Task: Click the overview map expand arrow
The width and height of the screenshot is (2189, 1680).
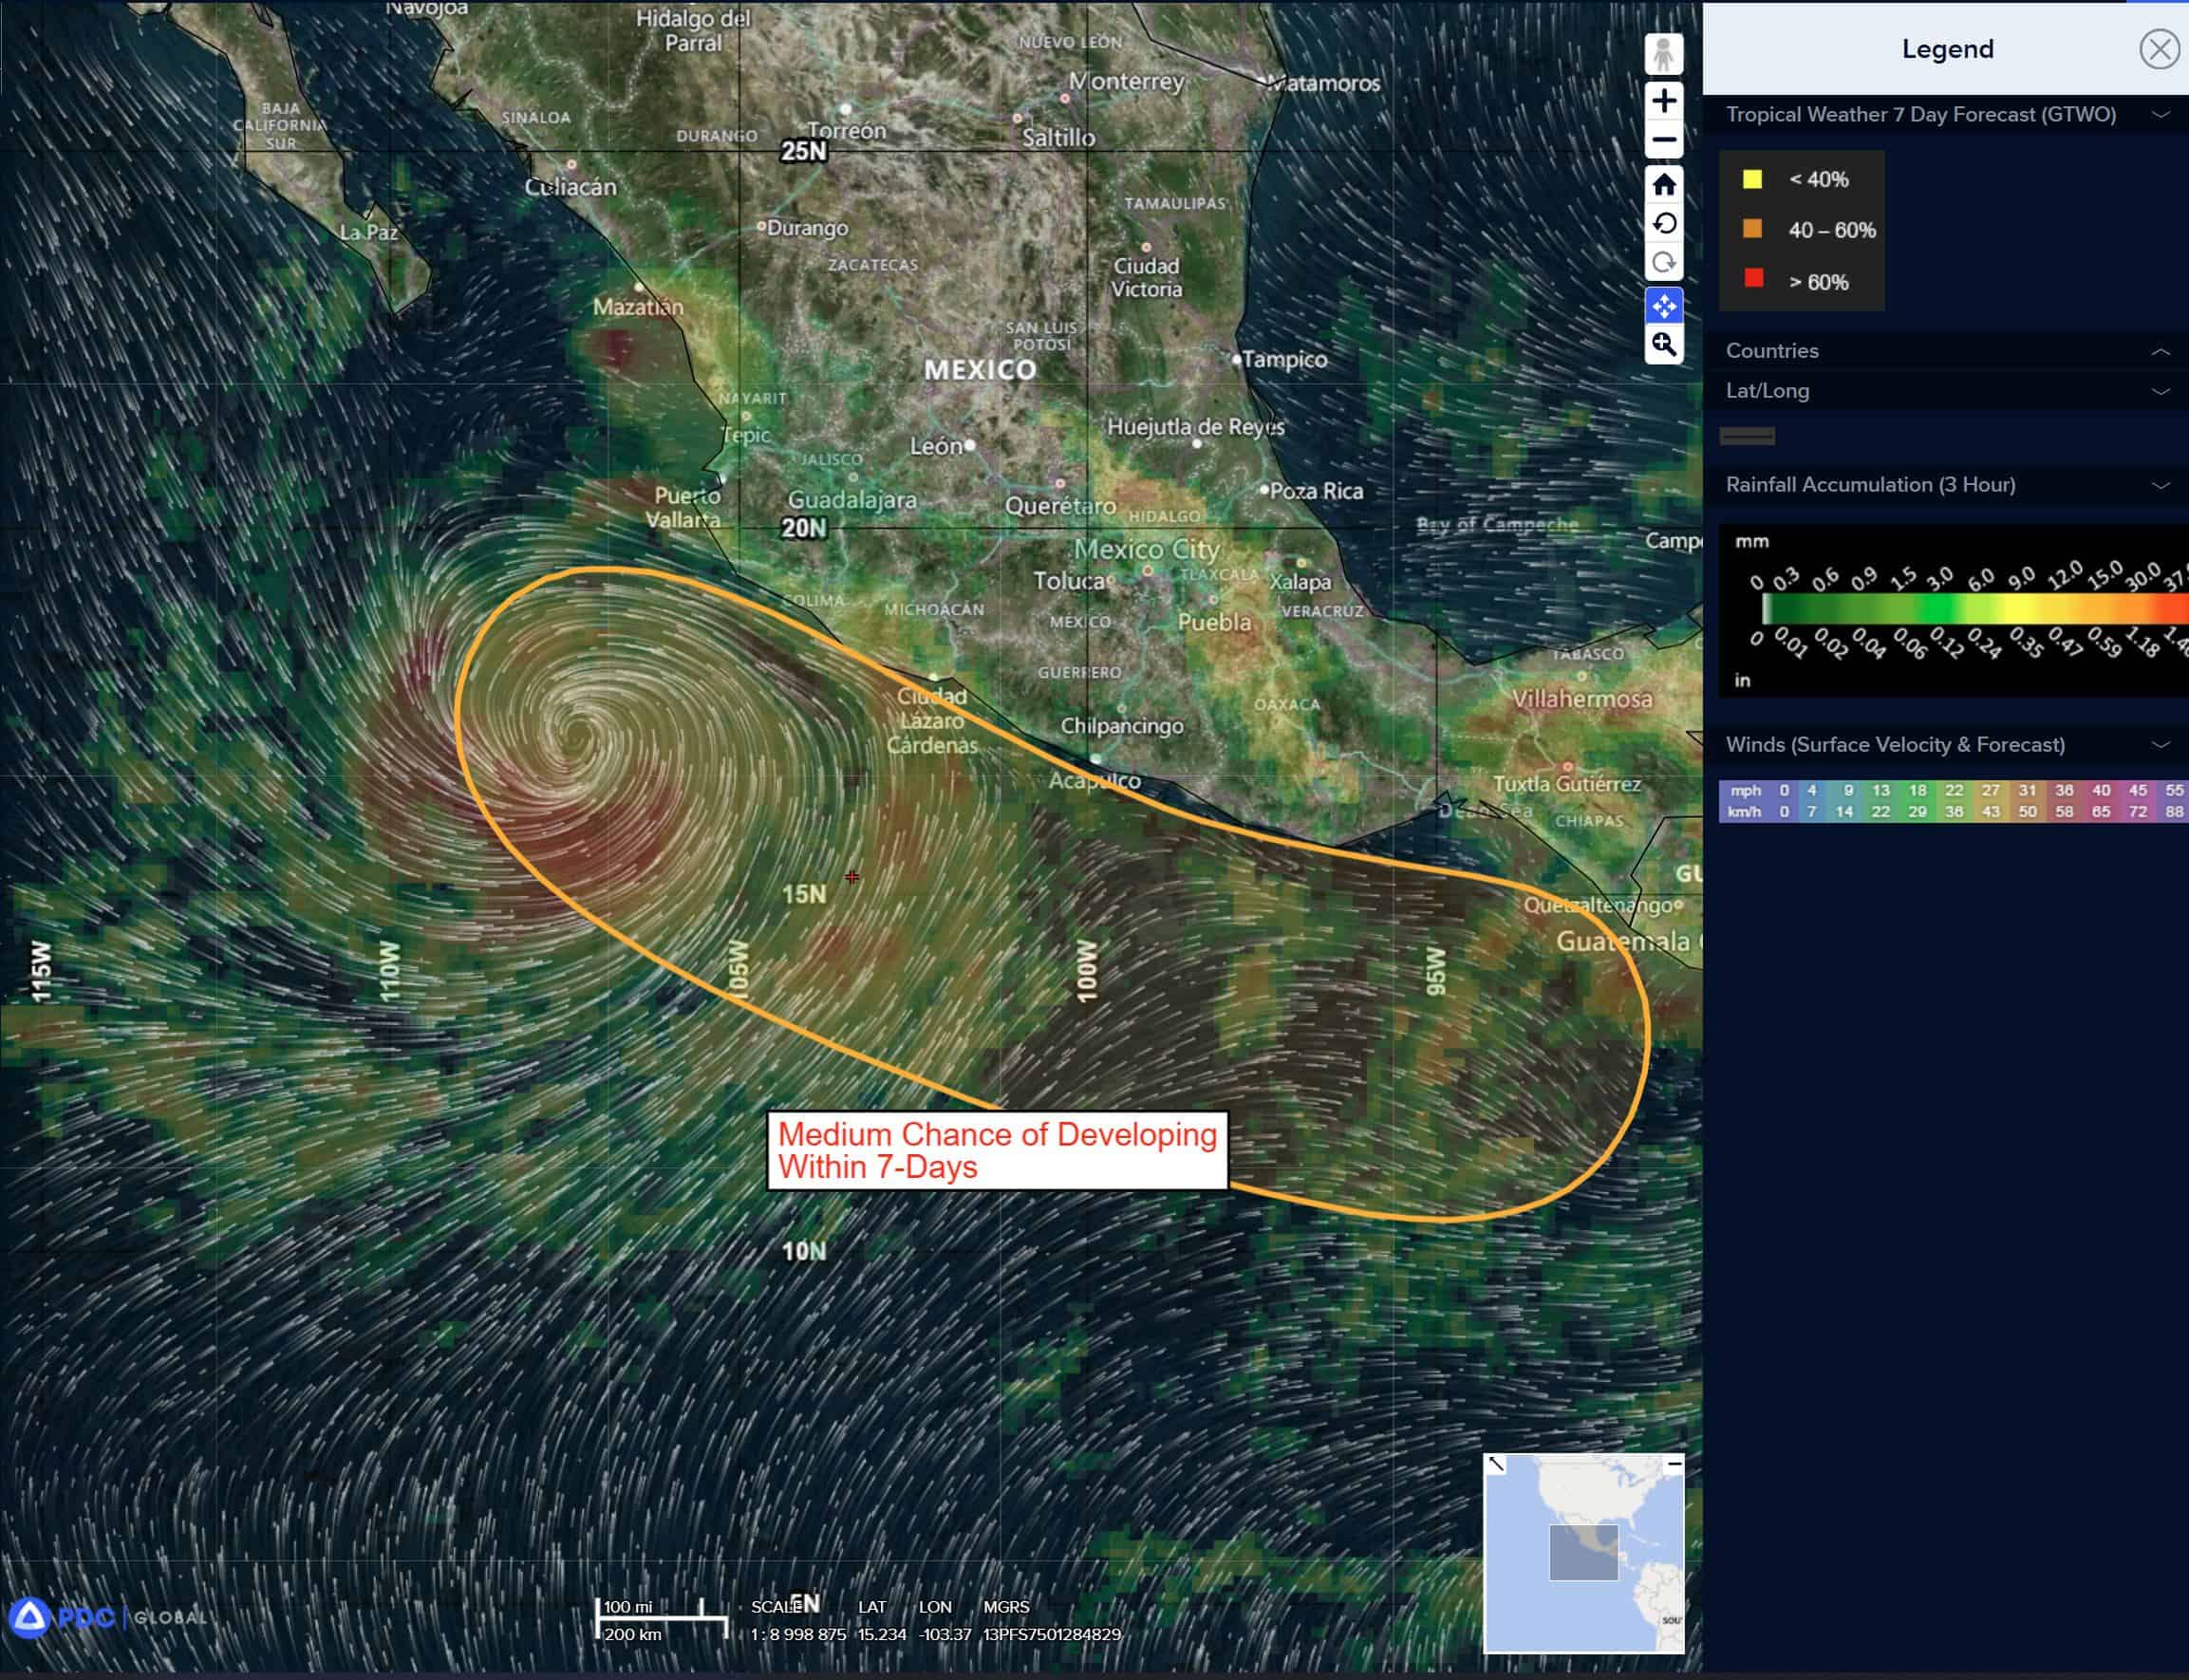Action: [x=1496, y=1464]
